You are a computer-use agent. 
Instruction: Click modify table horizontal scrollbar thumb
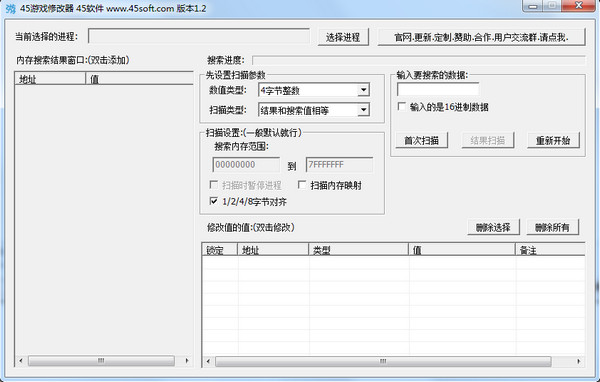pyautogui.click(x=383, y=361)
